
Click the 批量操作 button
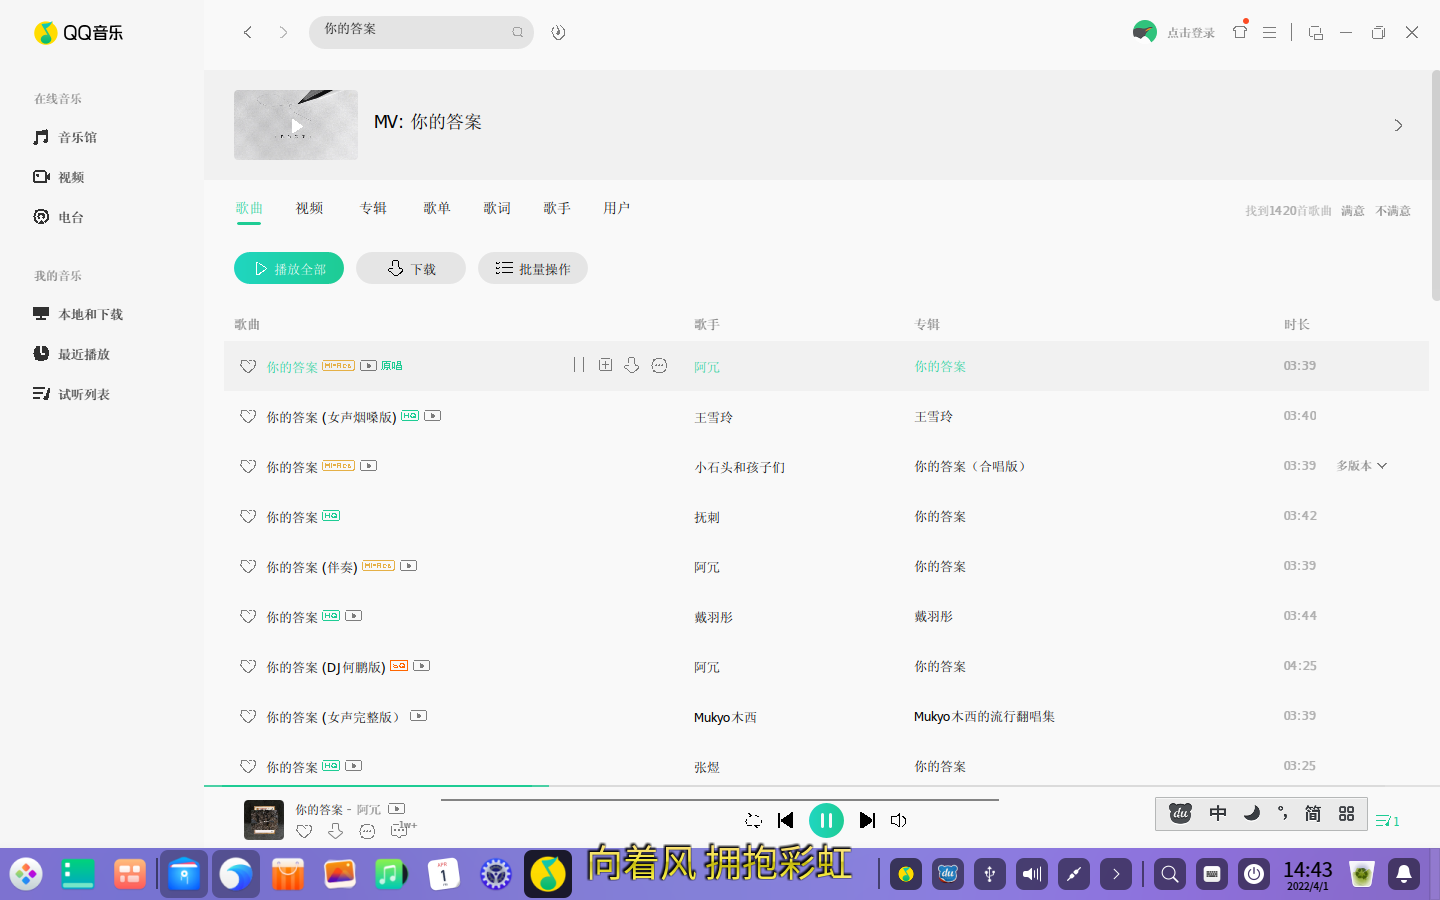click(532, 268)
